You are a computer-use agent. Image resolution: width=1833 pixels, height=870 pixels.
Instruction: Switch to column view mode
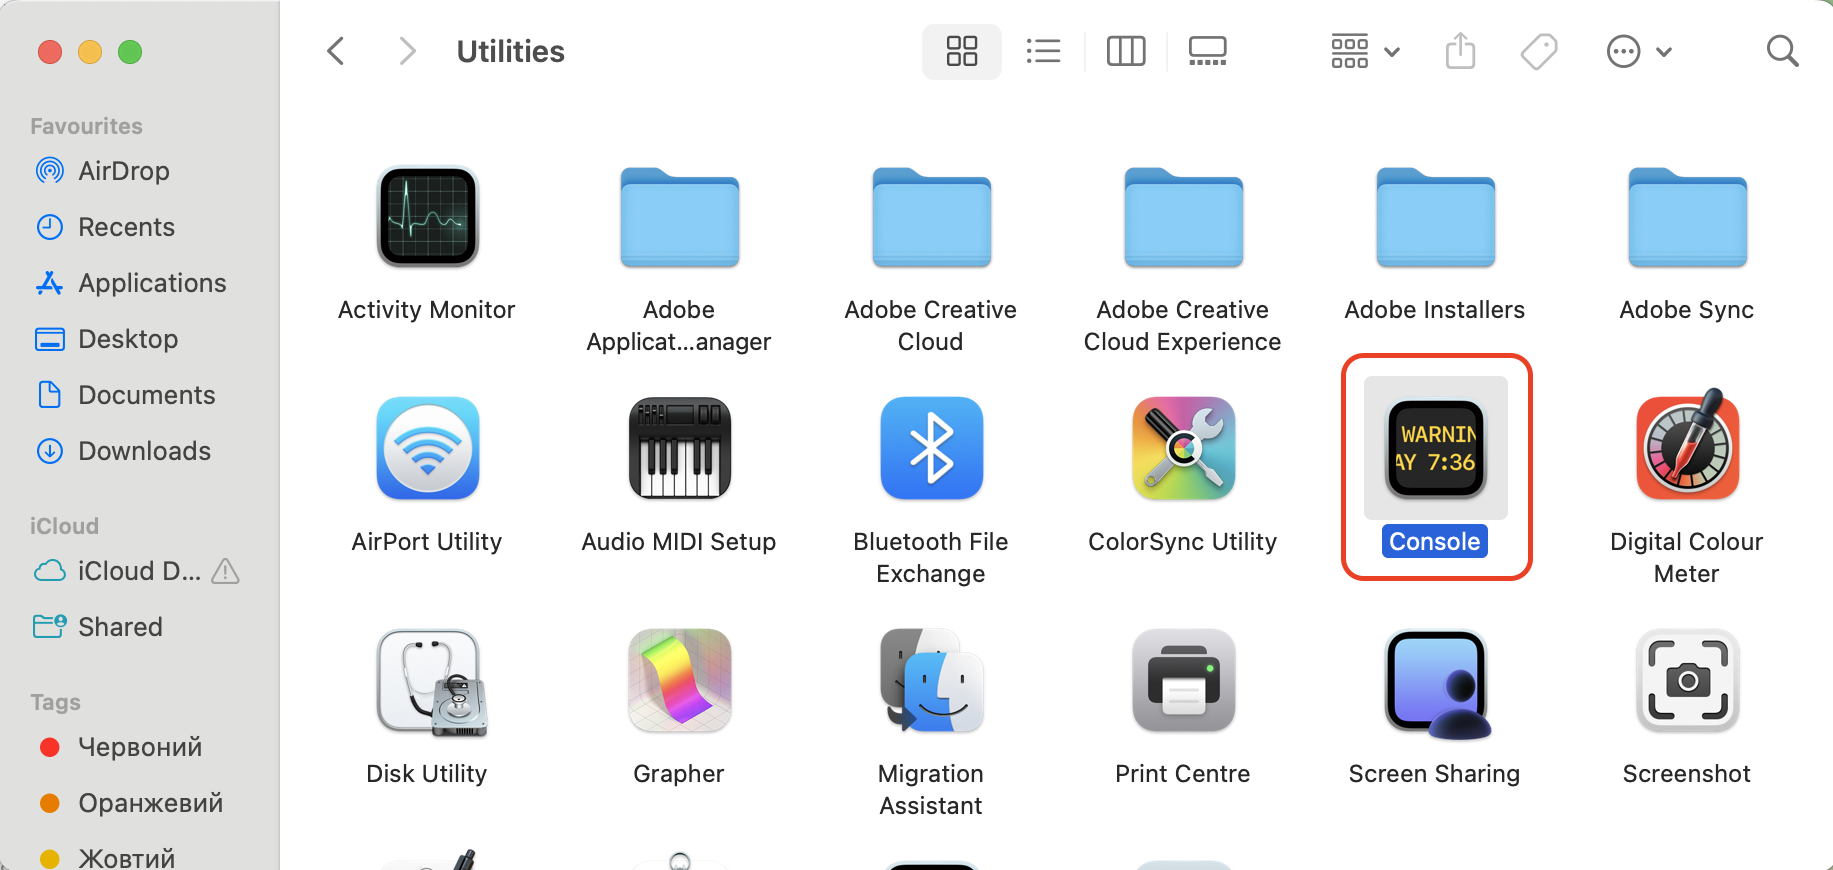pyautogui.click(x=1125, y=51)
